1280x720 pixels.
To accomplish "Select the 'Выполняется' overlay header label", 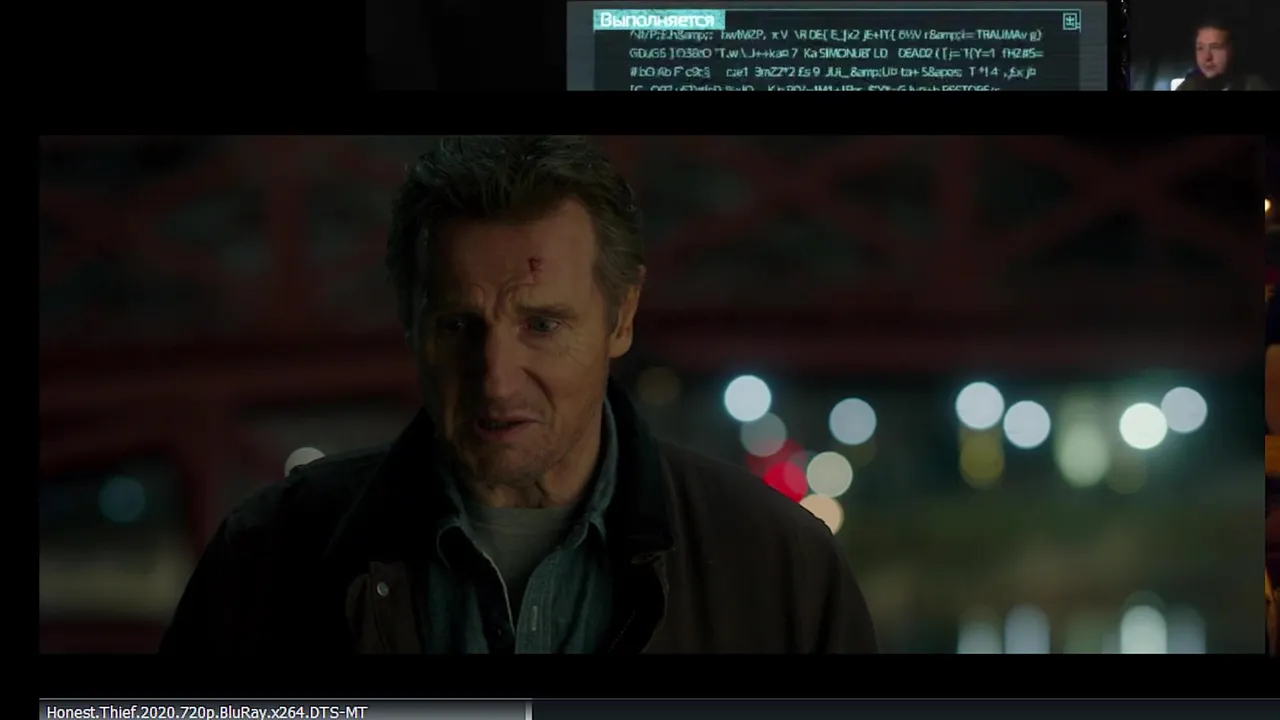I will pos(657,21).
